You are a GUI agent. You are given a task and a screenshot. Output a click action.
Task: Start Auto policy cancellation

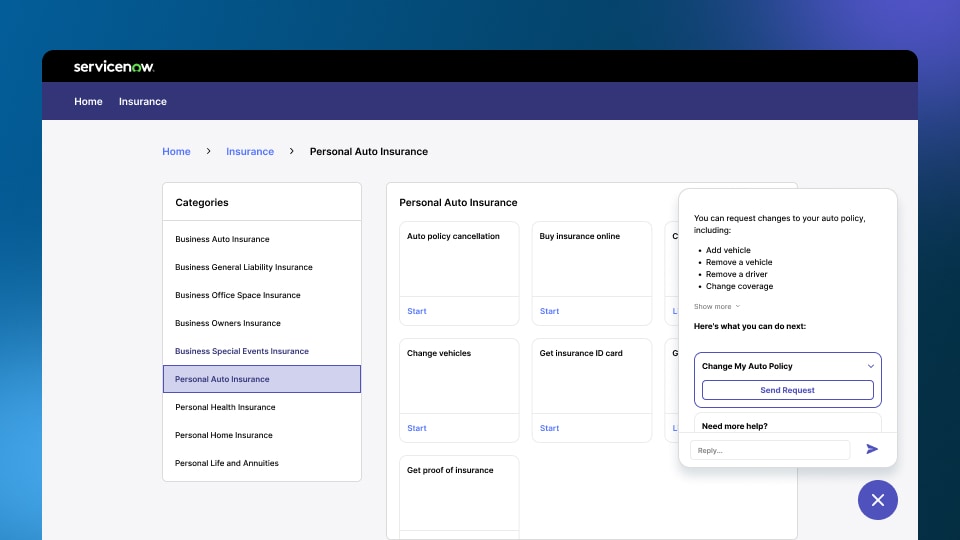(x=417, y=311)
